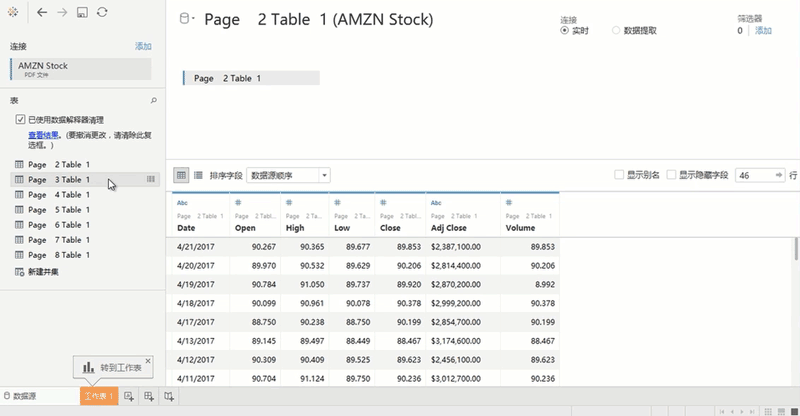Click the search icon in the tables panel
This screenshot has height=416, width=800.
pyautogui.click(x=153, y=100)
